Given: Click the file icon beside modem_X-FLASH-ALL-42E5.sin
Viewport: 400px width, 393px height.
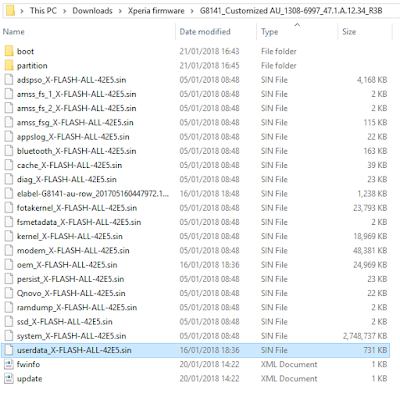Looking at the screenshot, I should coord(9,250).
